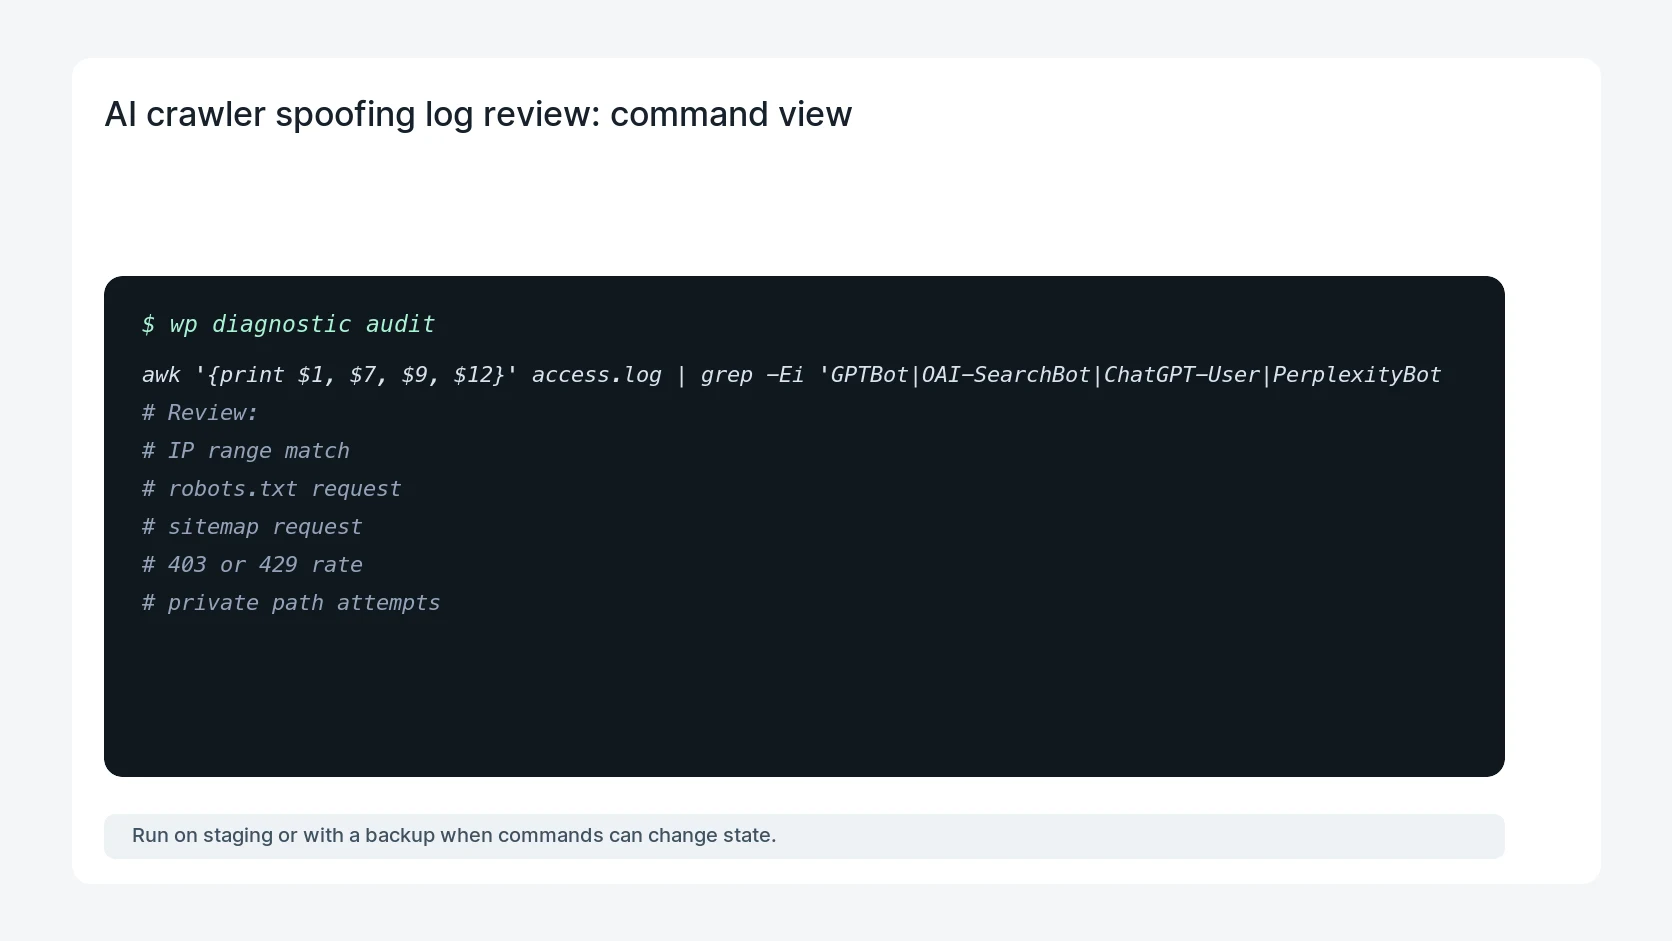The width and height of the screenshot is (1672, 941).
Task: Click the '# sitemap request' comment
Action: point(252,527)
